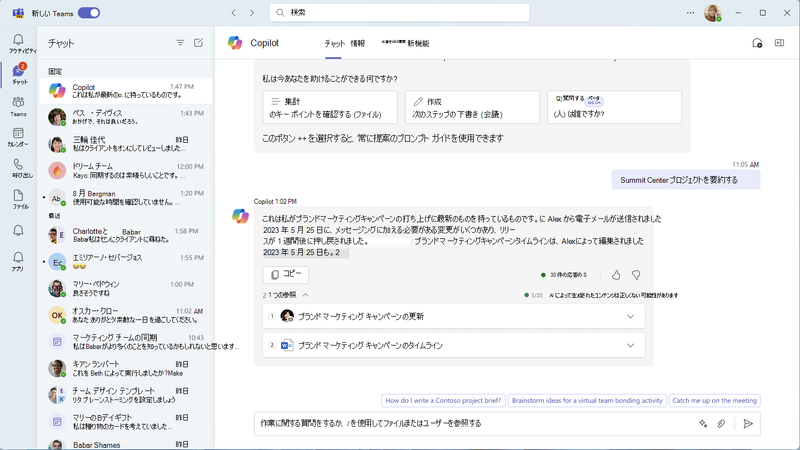Click the Copilot logo in chat header
This screenshot has width=800, height=450.
click(235, 43)
